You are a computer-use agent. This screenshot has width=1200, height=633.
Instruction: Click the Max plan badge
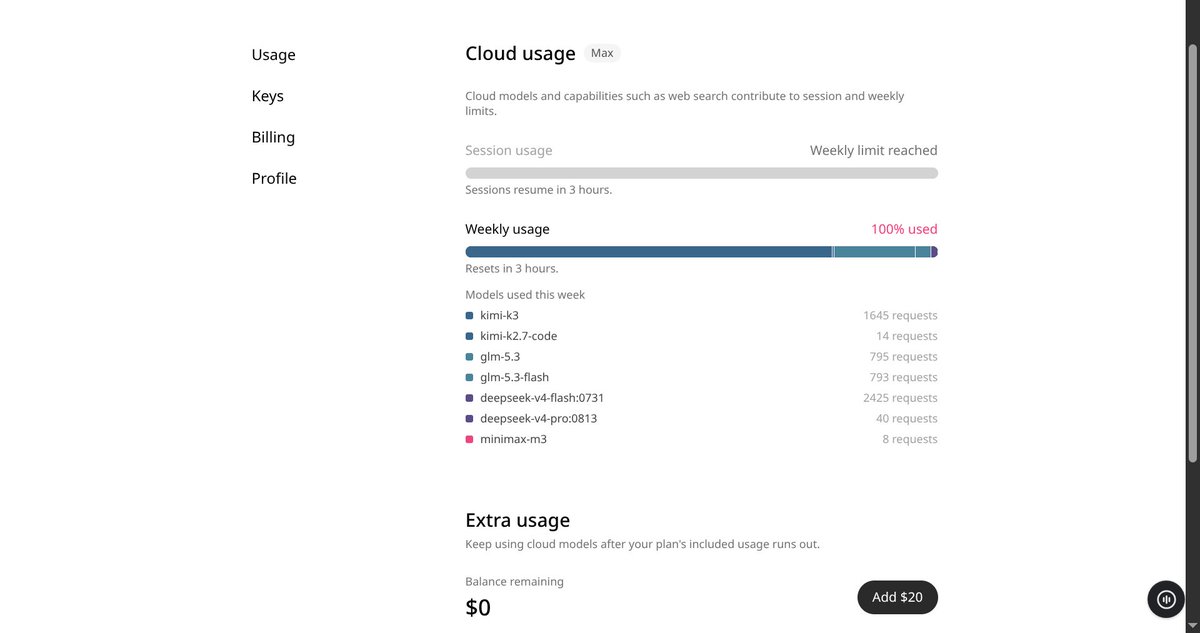click(602, 53)
